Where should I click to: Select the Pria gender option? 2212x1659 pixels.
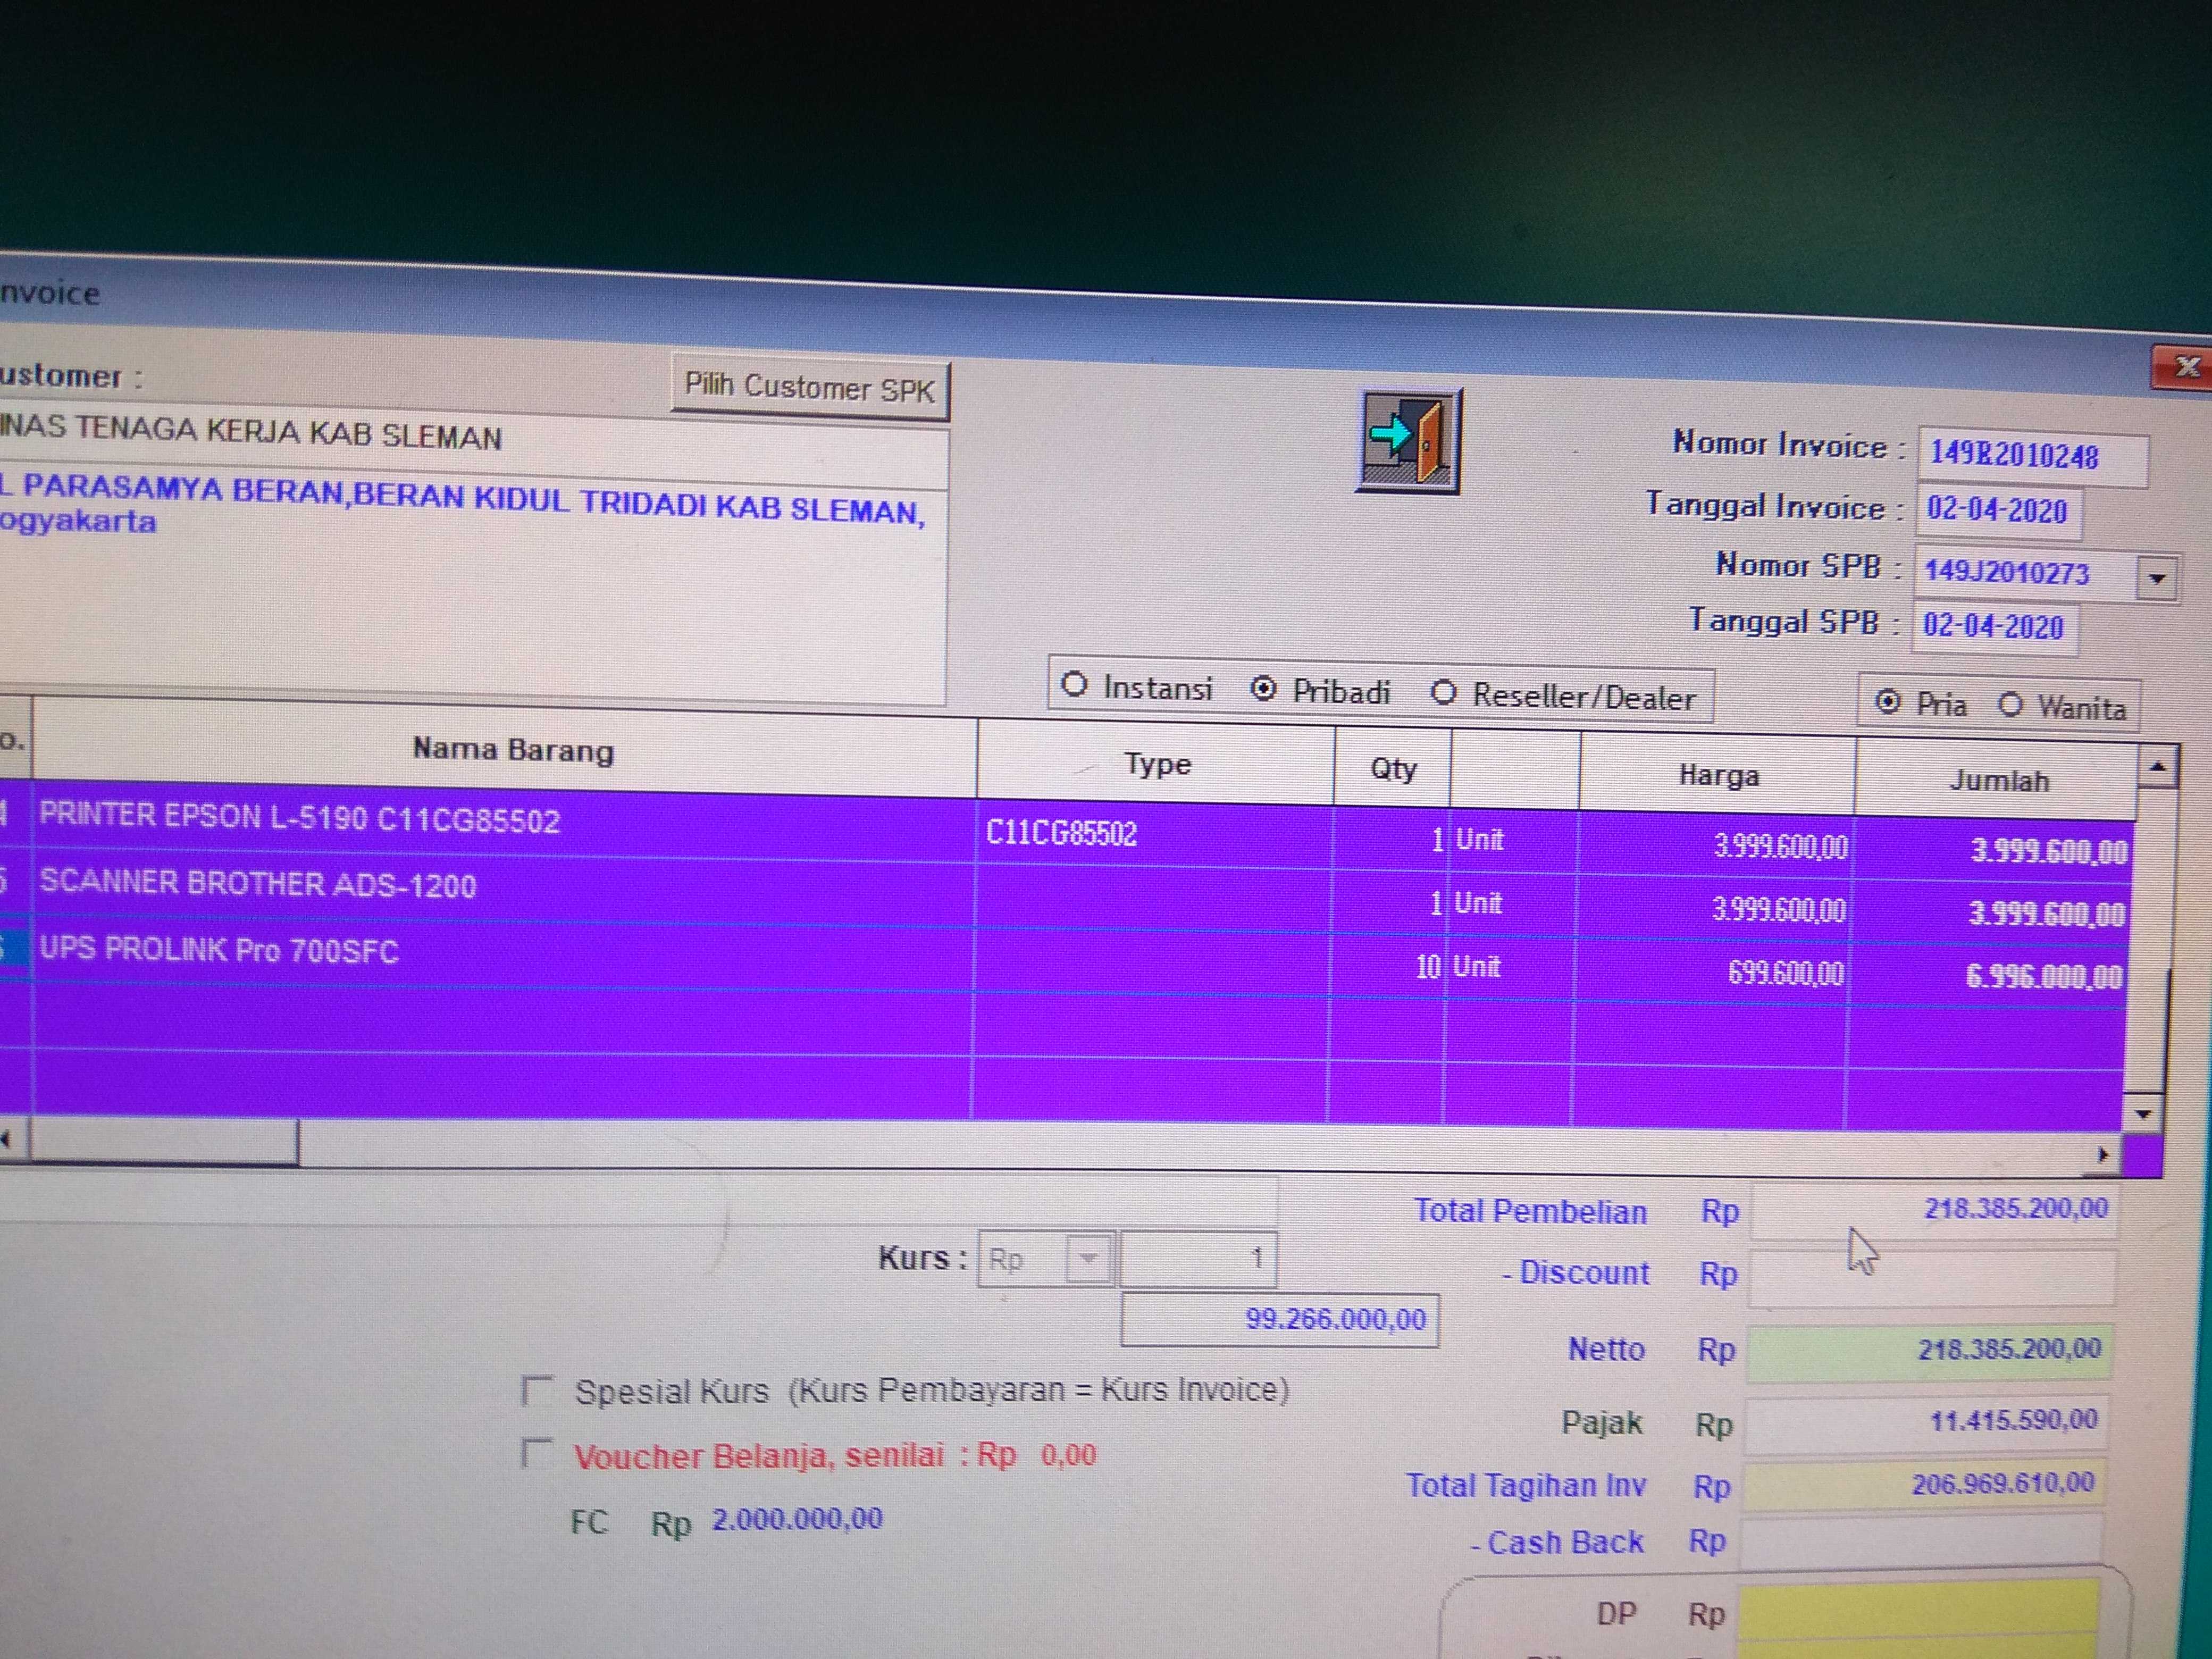pyautogui.click(x=1887, y=702)
